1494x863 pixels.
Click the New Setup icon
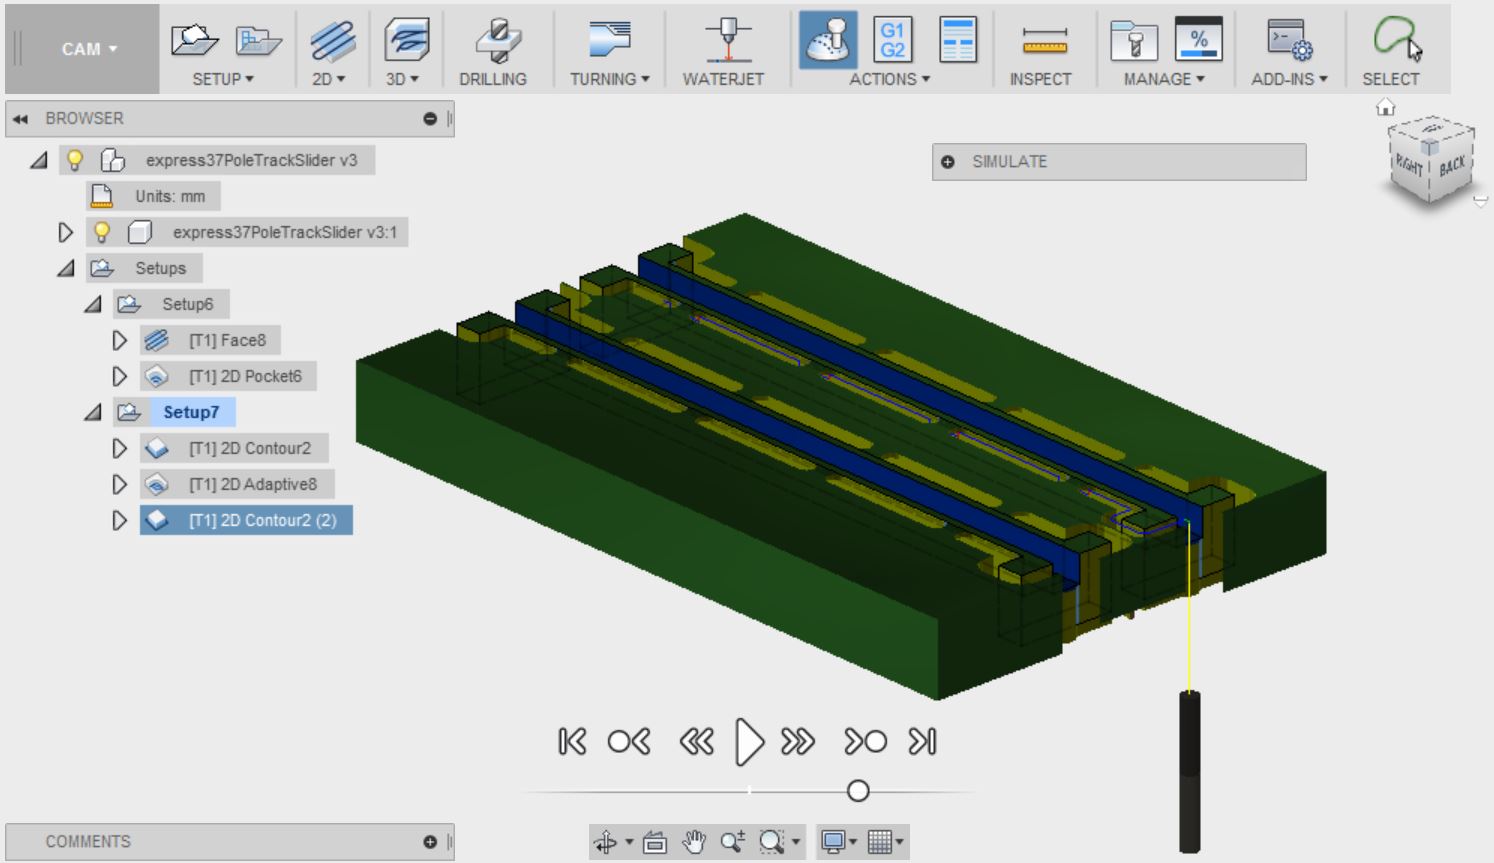[194, 40]
